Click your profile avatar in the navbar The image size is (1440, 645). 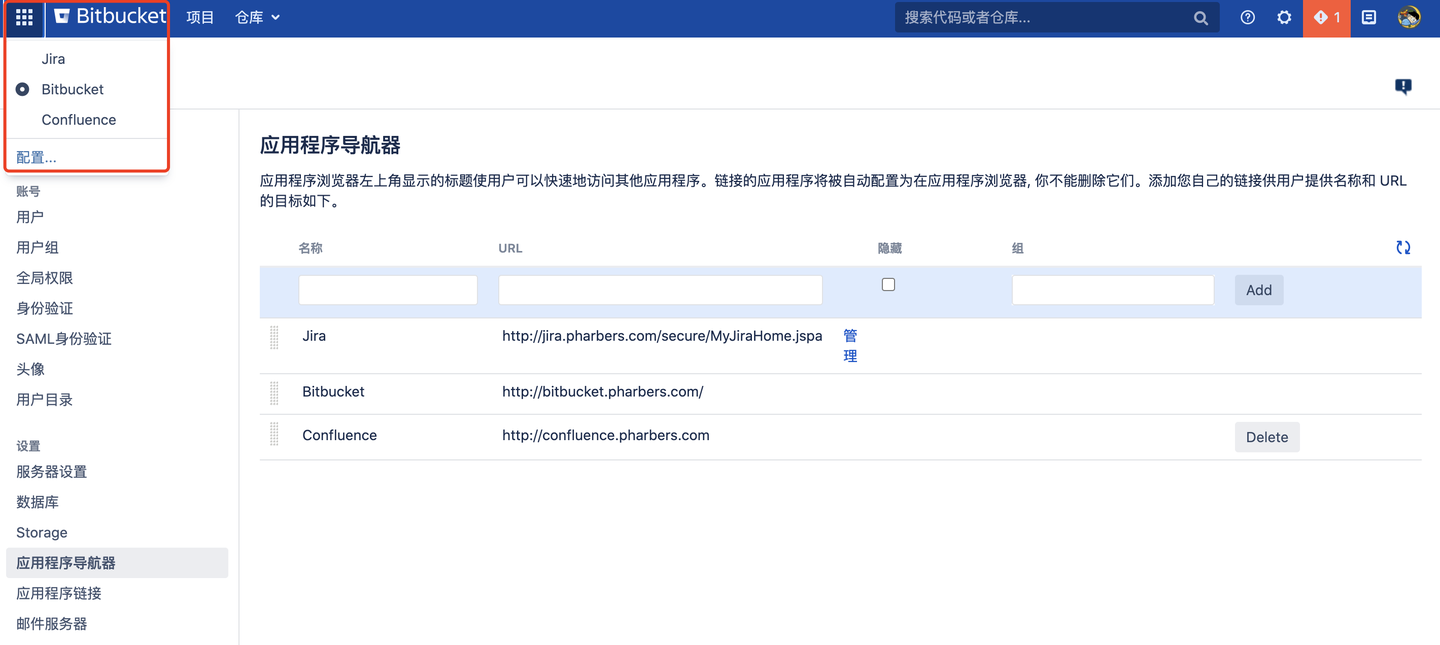click(1409, 17)
